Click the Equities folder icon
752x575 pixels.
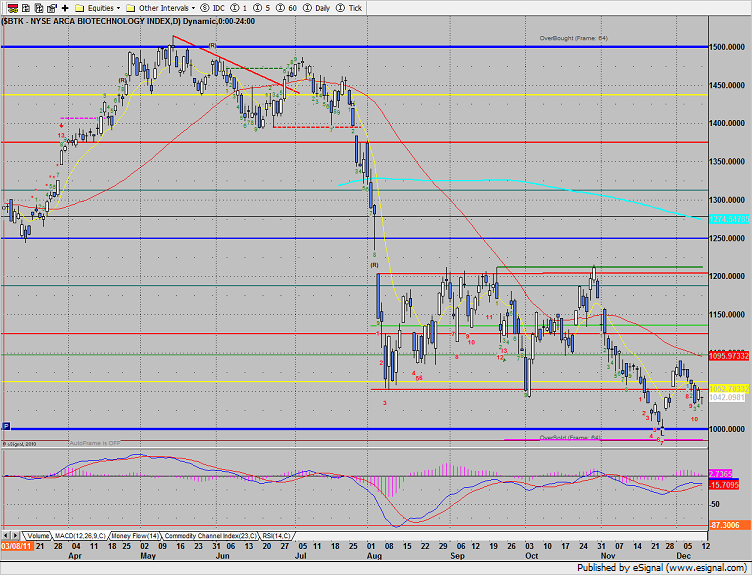pyautogui.click(x=80, y=8)
